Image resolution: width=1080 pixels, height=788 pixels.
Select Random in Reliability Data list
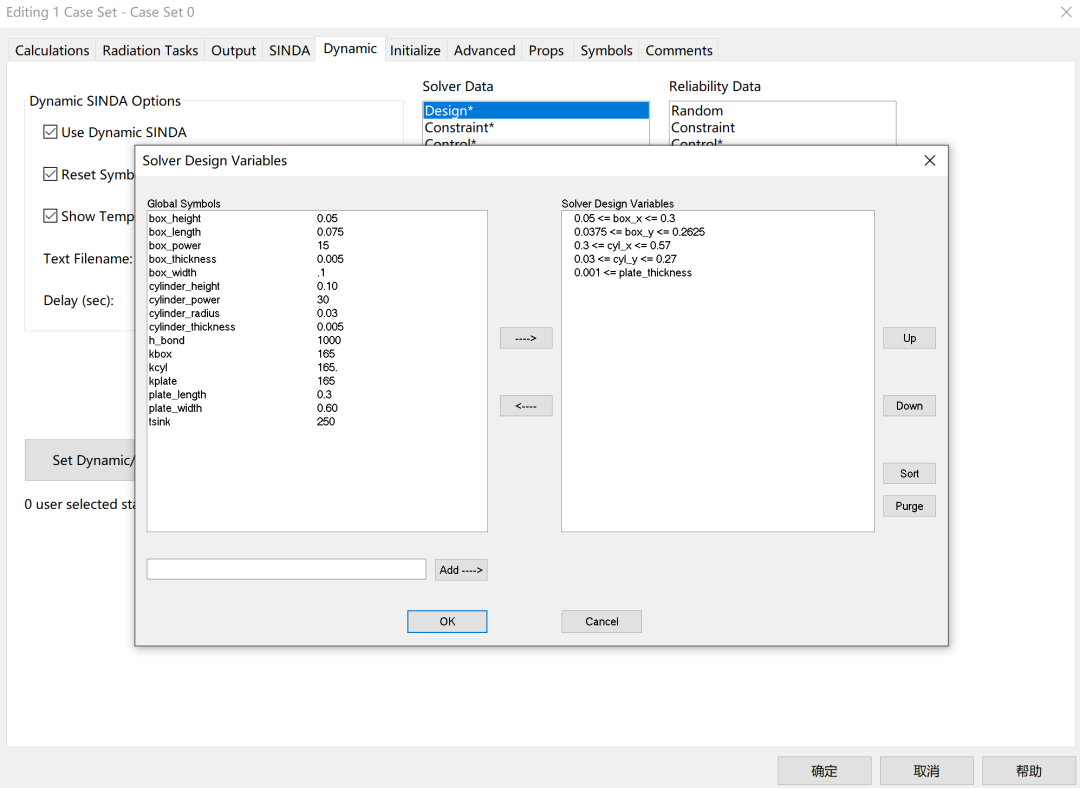[x=782, y=110]
